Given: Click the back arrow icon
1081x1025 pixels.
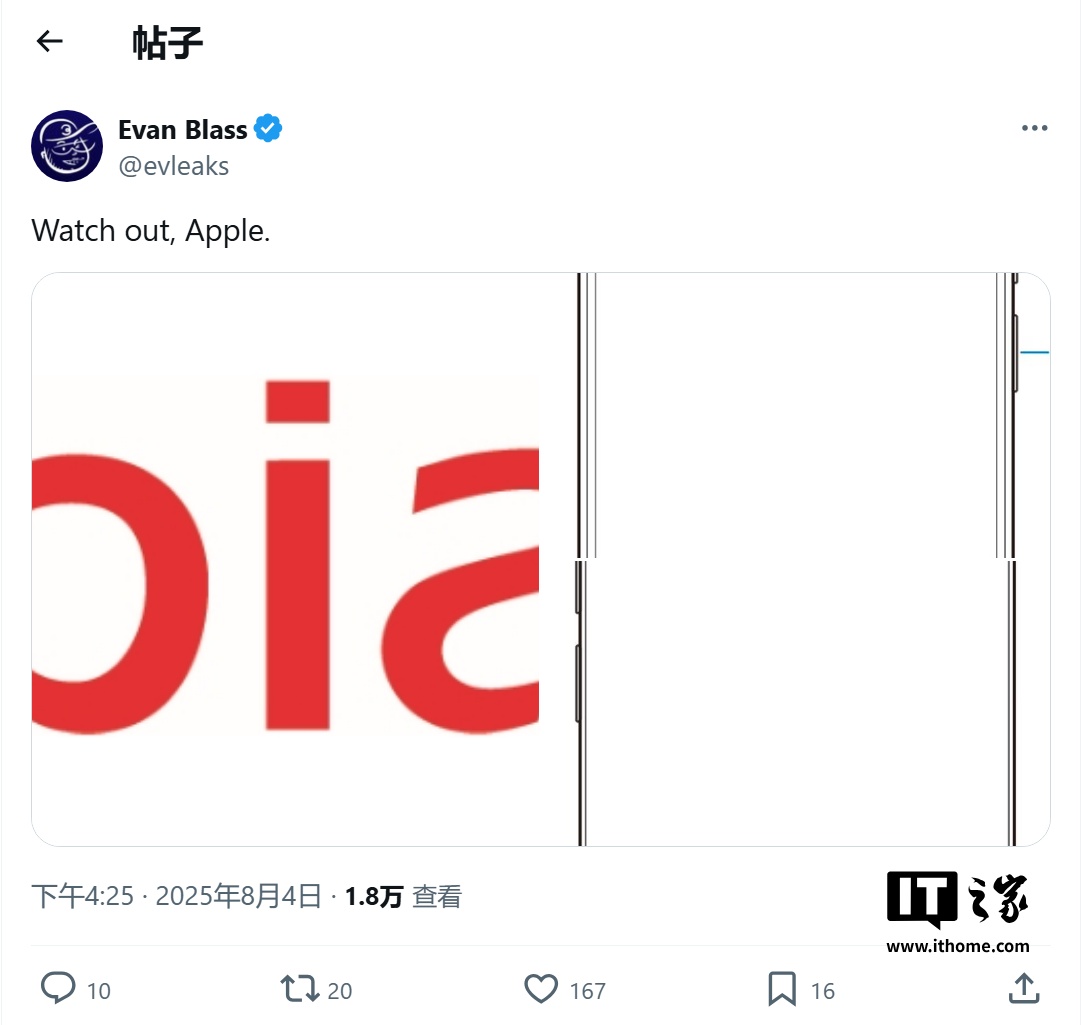Looking at the screenshot, I should 49,41.
